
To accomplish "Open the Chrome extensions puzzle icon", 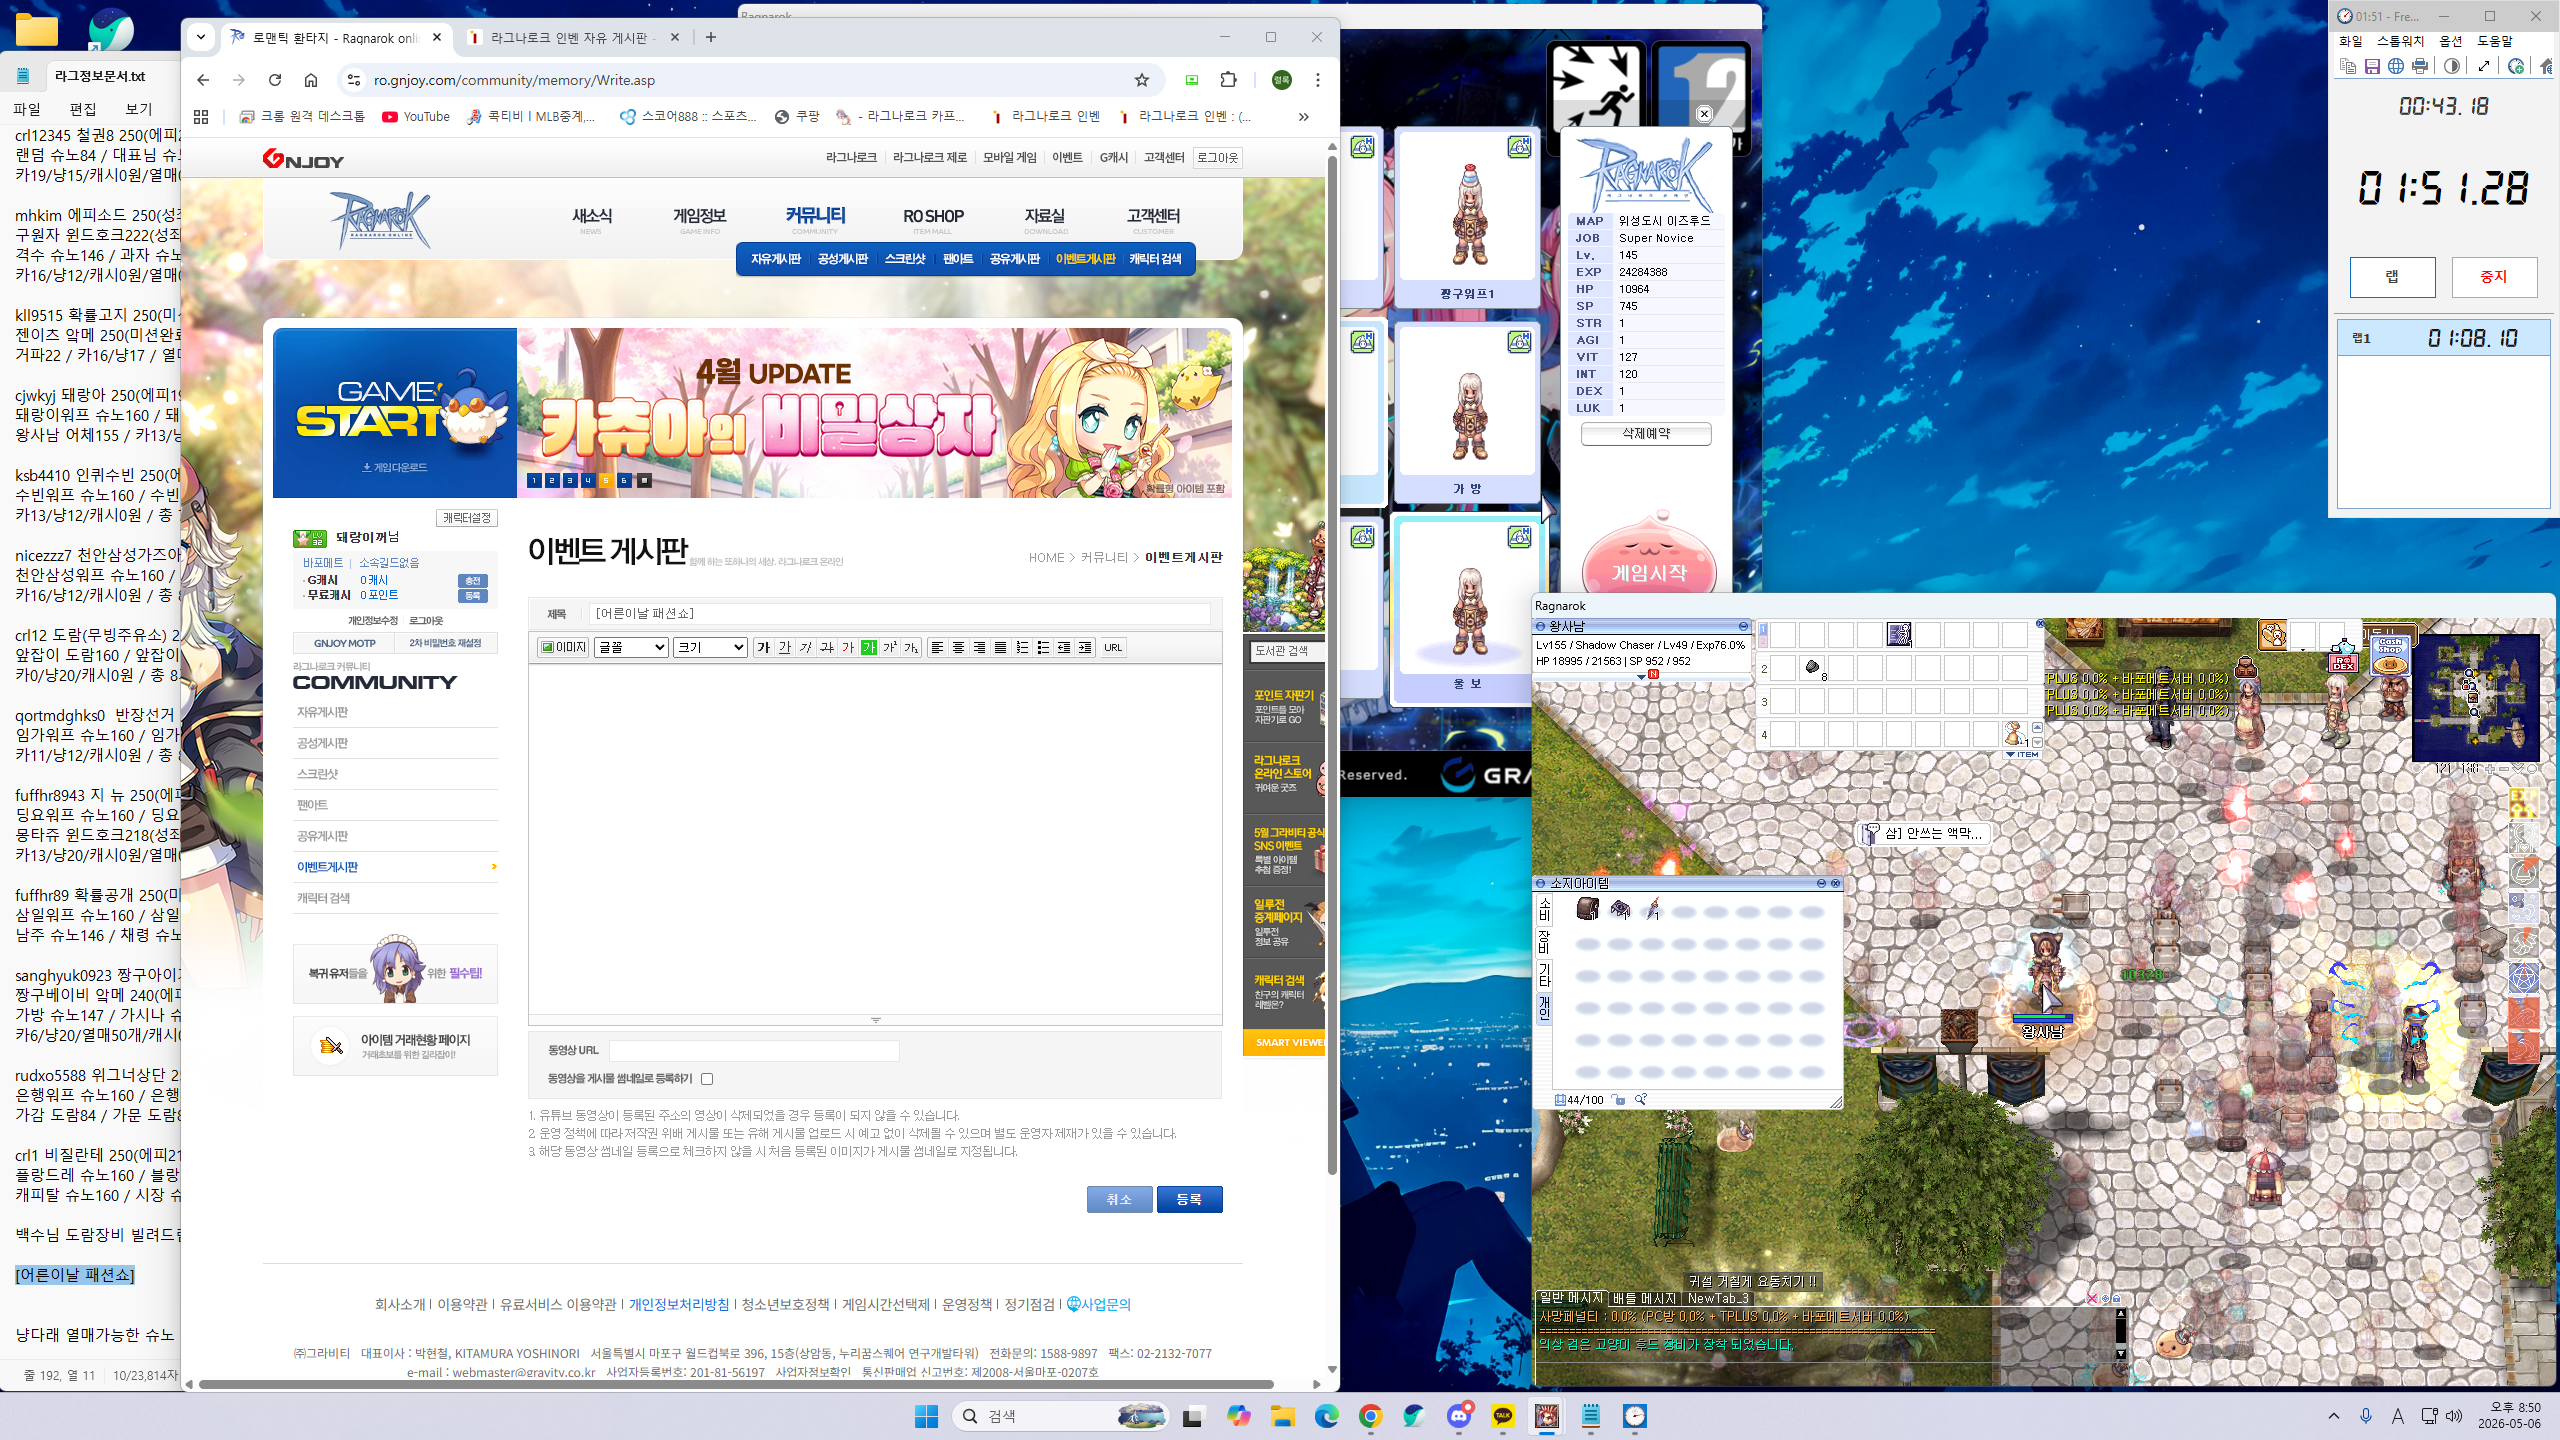I will (x=1229, y=80).
